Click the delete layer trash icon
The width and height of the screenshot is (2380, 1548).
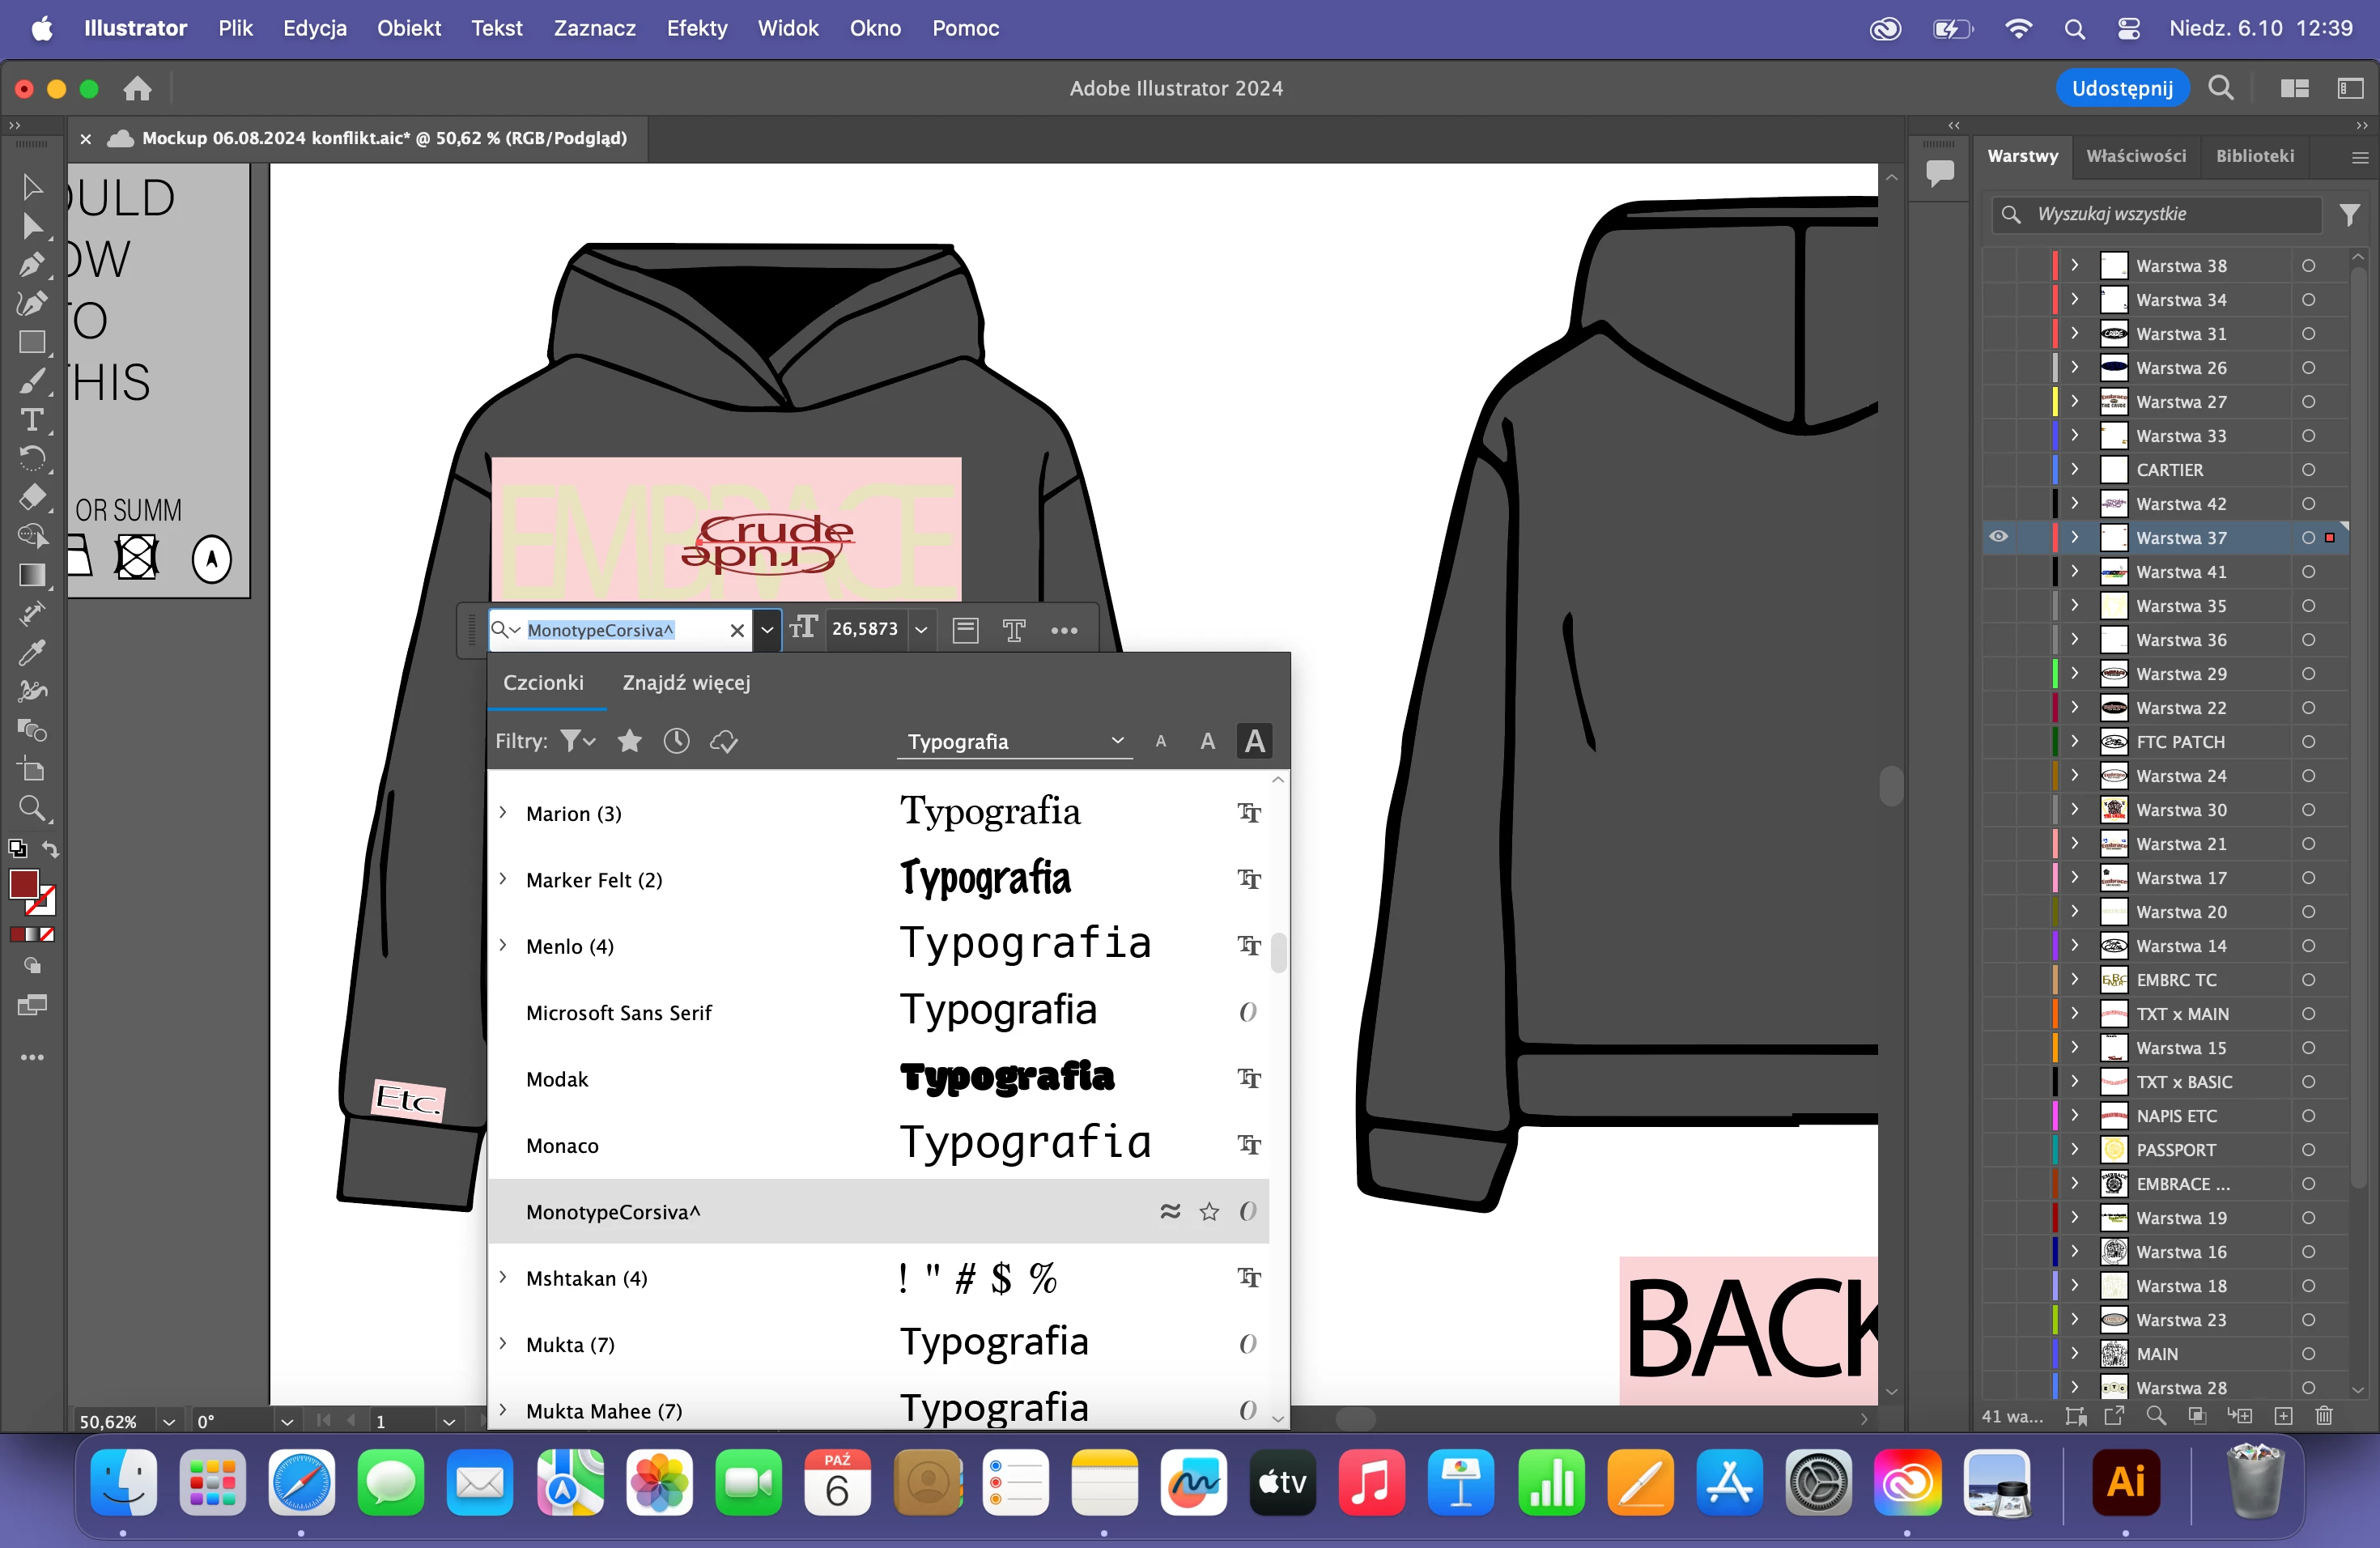click(x=2323, y=1416)
